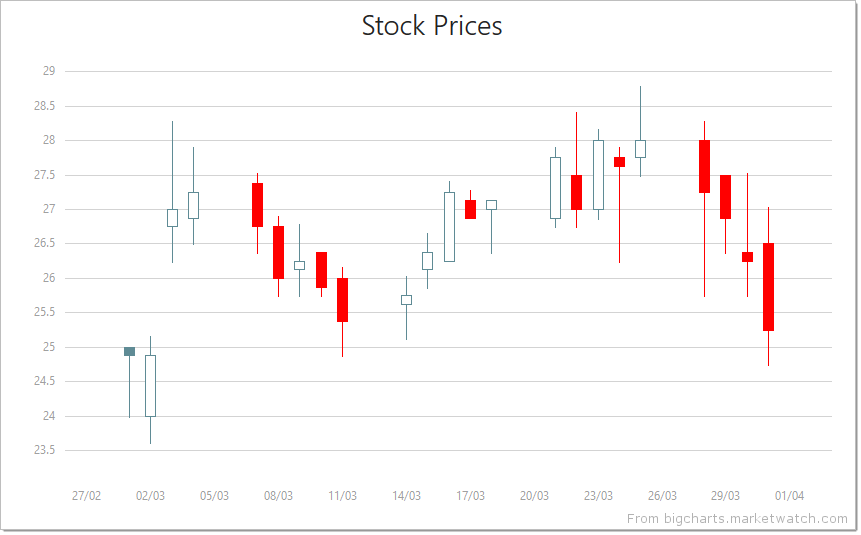This screenshot has height=535, width=861.
Task: Click the red candlestick for 28/03
Action: pyautogui.click(x=704, y=166)
